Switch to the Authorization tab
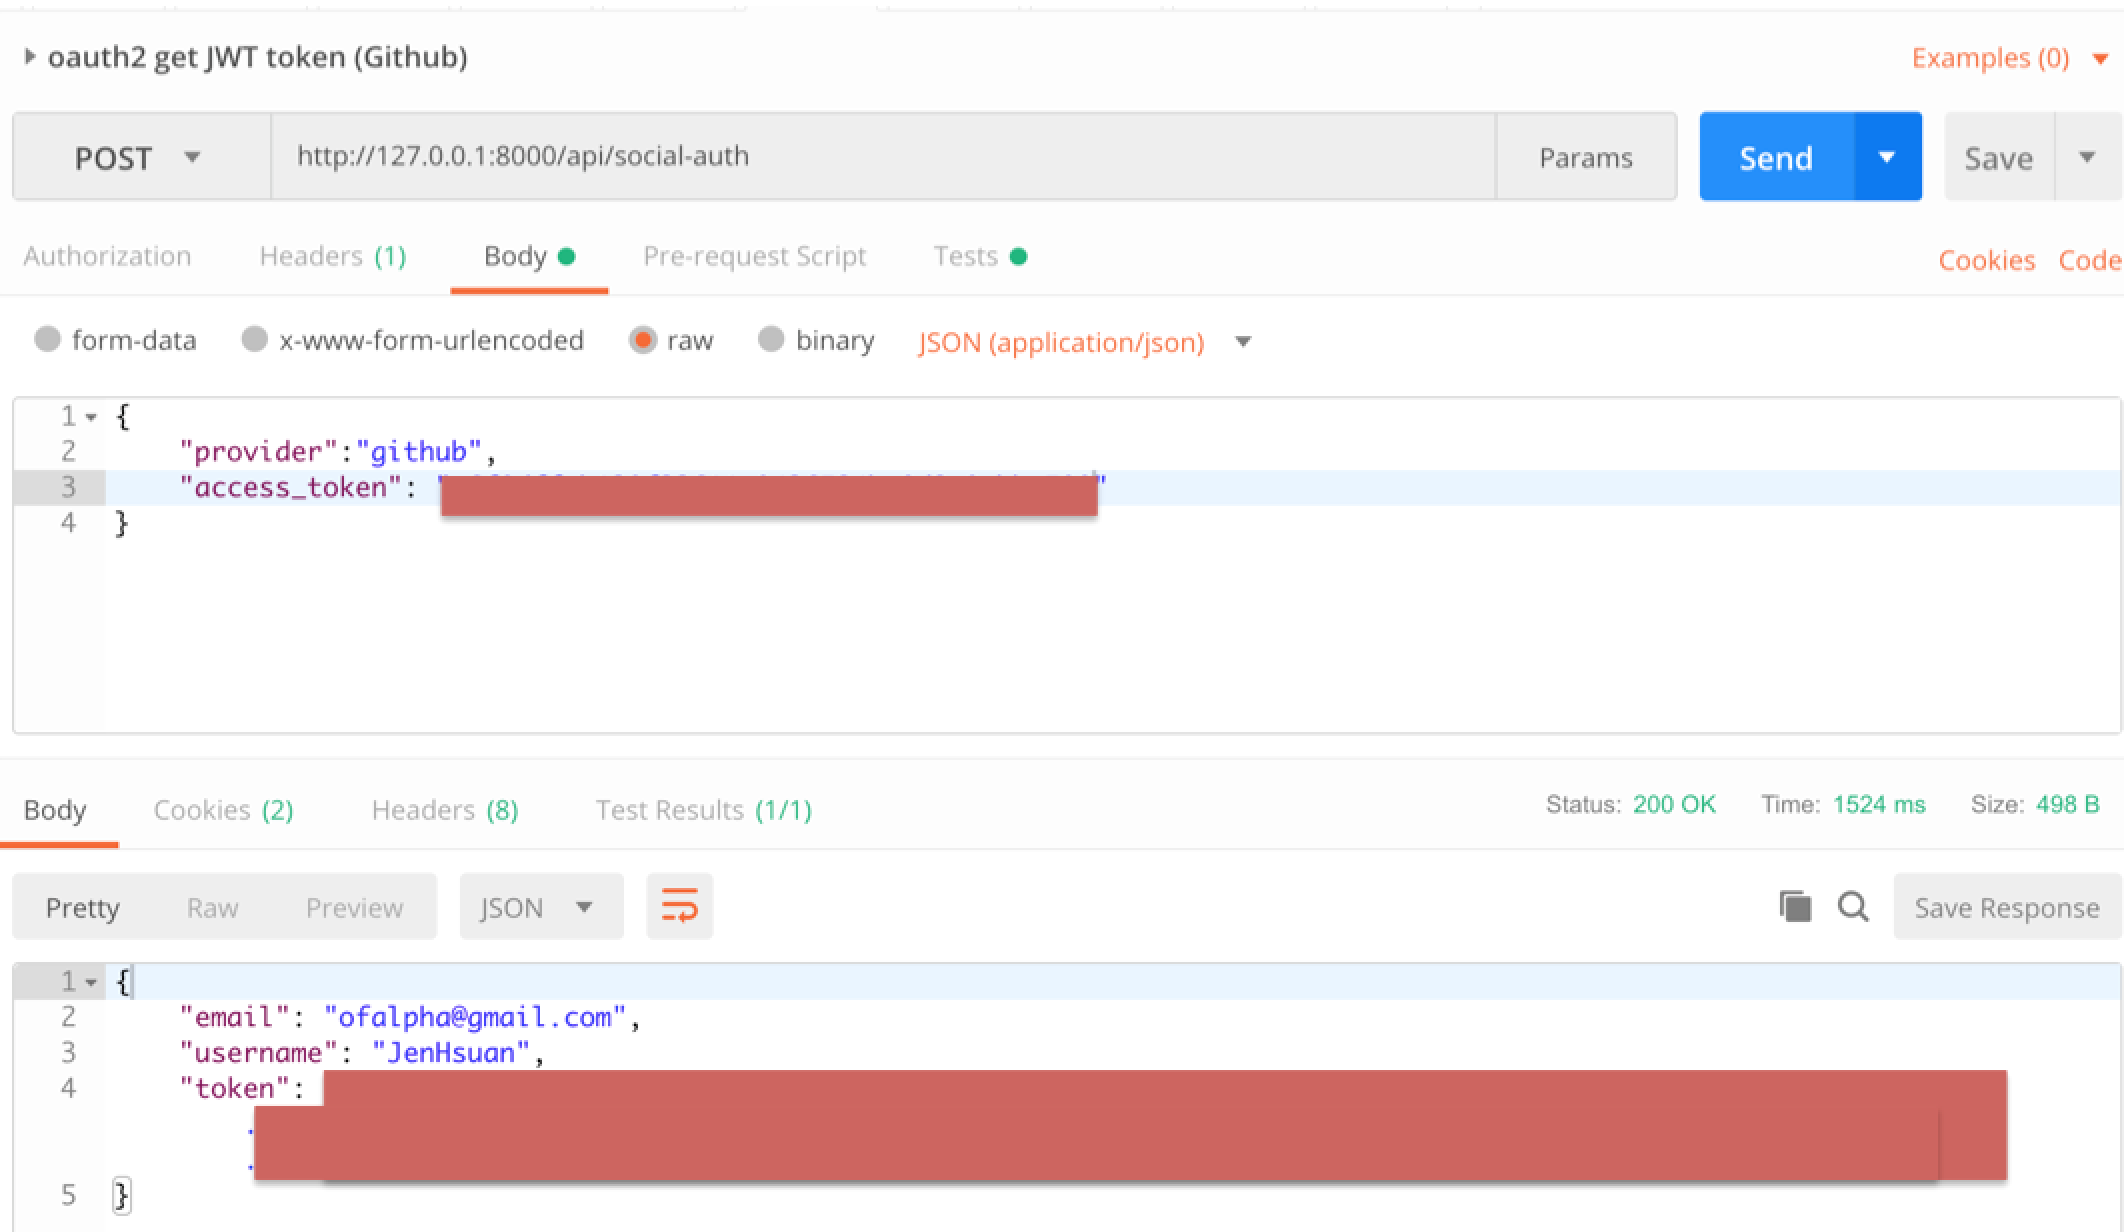The height and width of the screenshot is (1232, 2124). coord(108,256)
